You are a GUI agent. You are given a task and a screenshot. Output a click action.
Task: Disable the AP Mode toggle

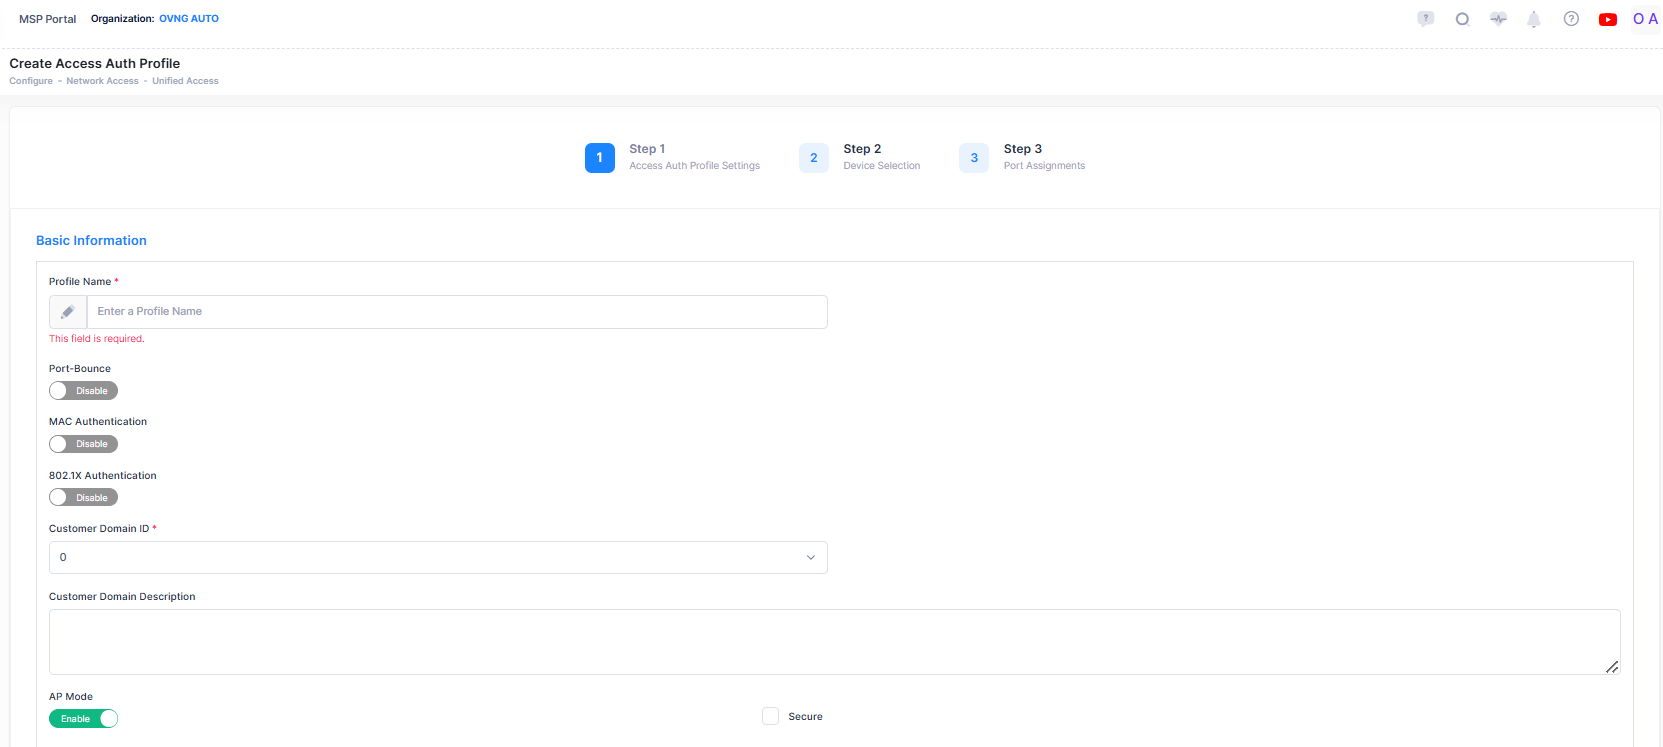(x=83, y=719)
